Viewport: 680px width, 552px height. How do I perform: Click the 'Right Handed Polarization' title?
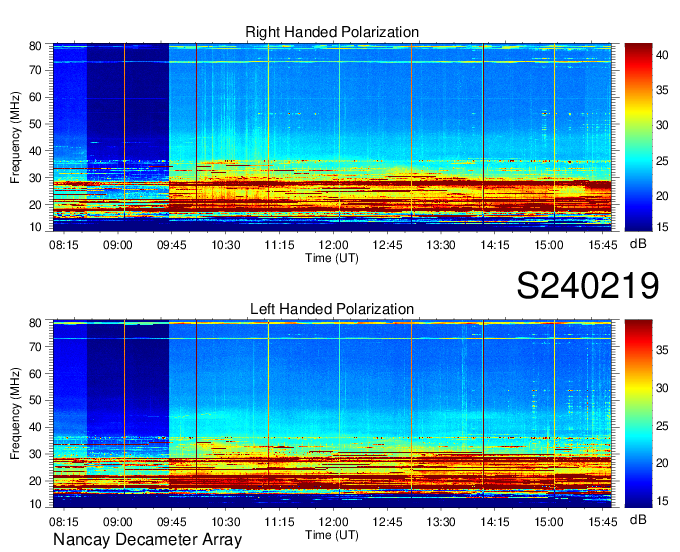[332, 32]
